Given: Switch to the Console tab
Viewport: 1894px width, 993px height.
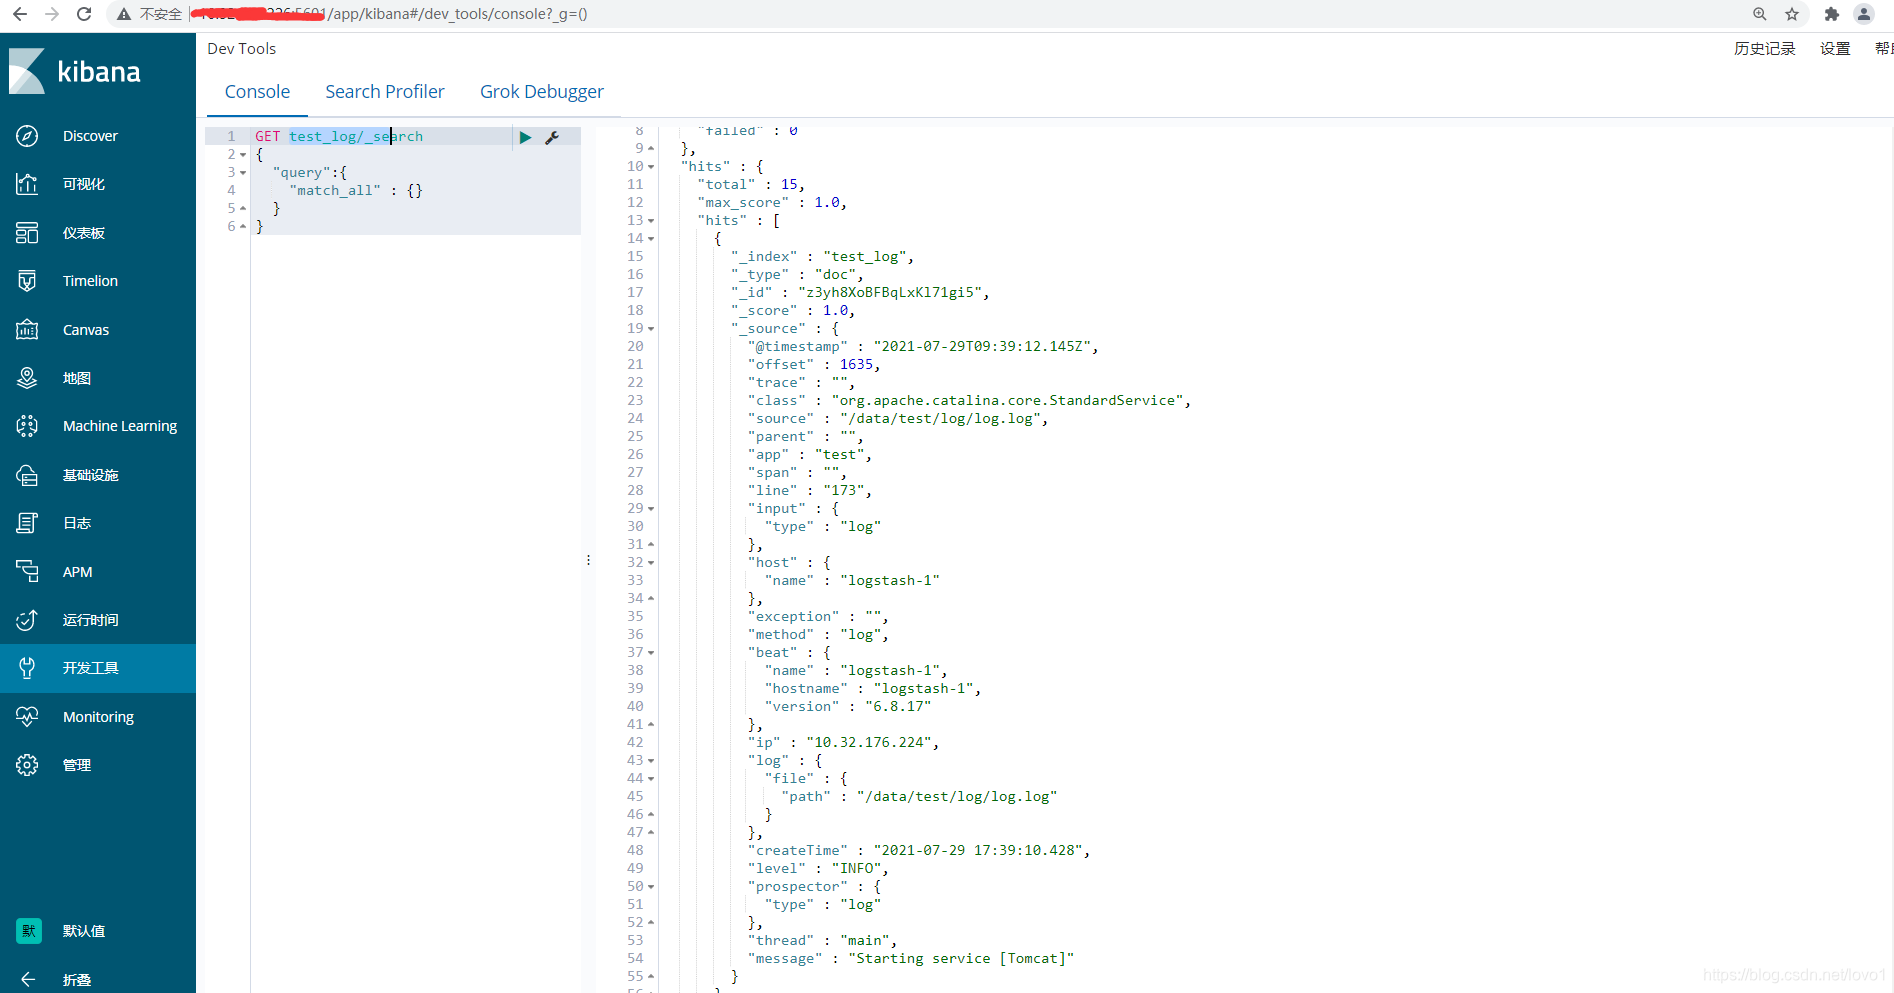Looking at the screenshot, I should point(257,92).
